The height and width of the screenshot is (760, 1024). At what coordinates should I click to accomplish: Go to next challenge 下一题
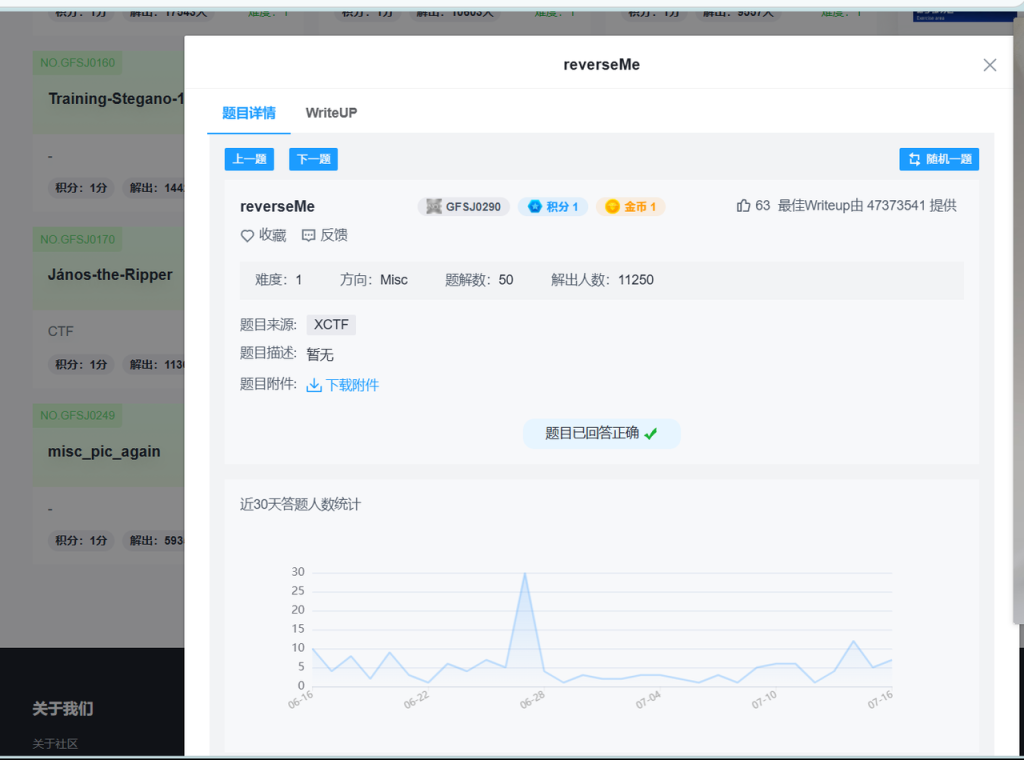313,159
